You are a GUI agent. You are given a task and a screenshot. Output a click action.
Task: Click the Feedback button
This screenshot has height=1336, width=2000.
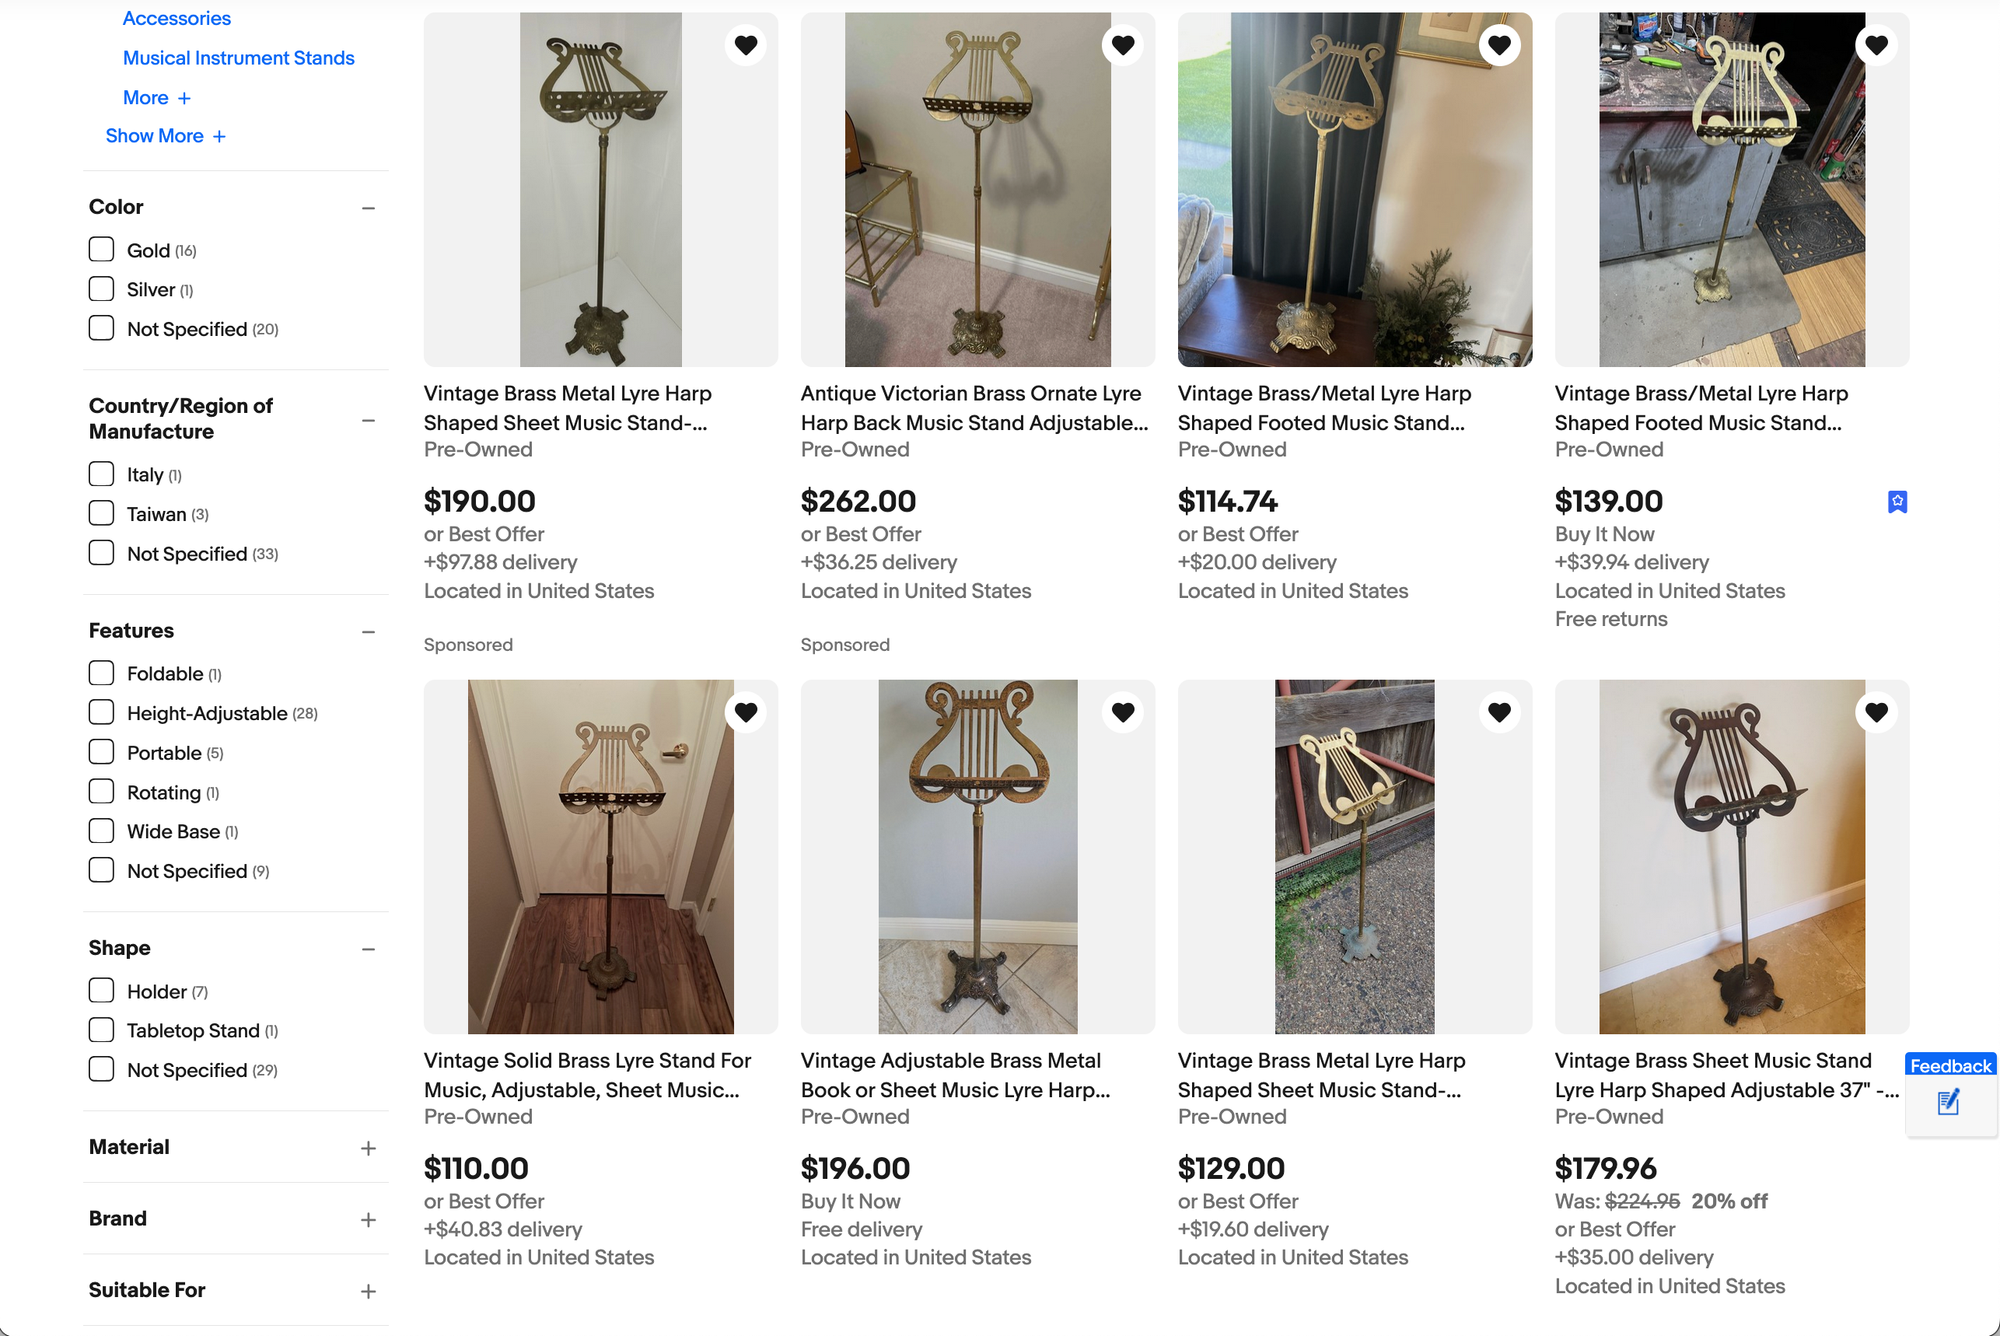pos(1949,1066)
